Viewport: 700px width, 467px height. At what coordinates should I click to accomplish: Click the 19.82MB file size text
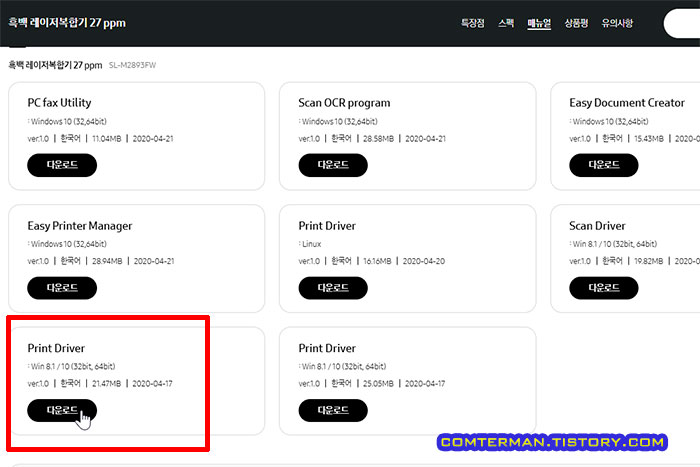[x=649, y=261]
